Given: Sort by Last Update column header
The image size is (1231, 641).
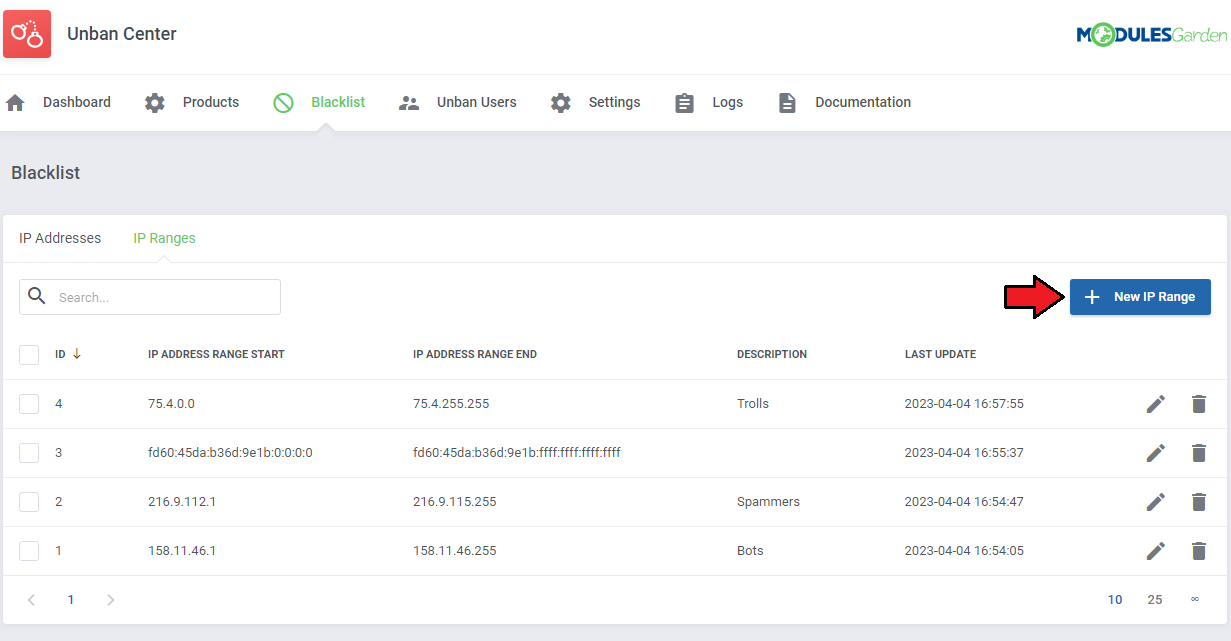Looking at the screenshot, I should [940, 354].
